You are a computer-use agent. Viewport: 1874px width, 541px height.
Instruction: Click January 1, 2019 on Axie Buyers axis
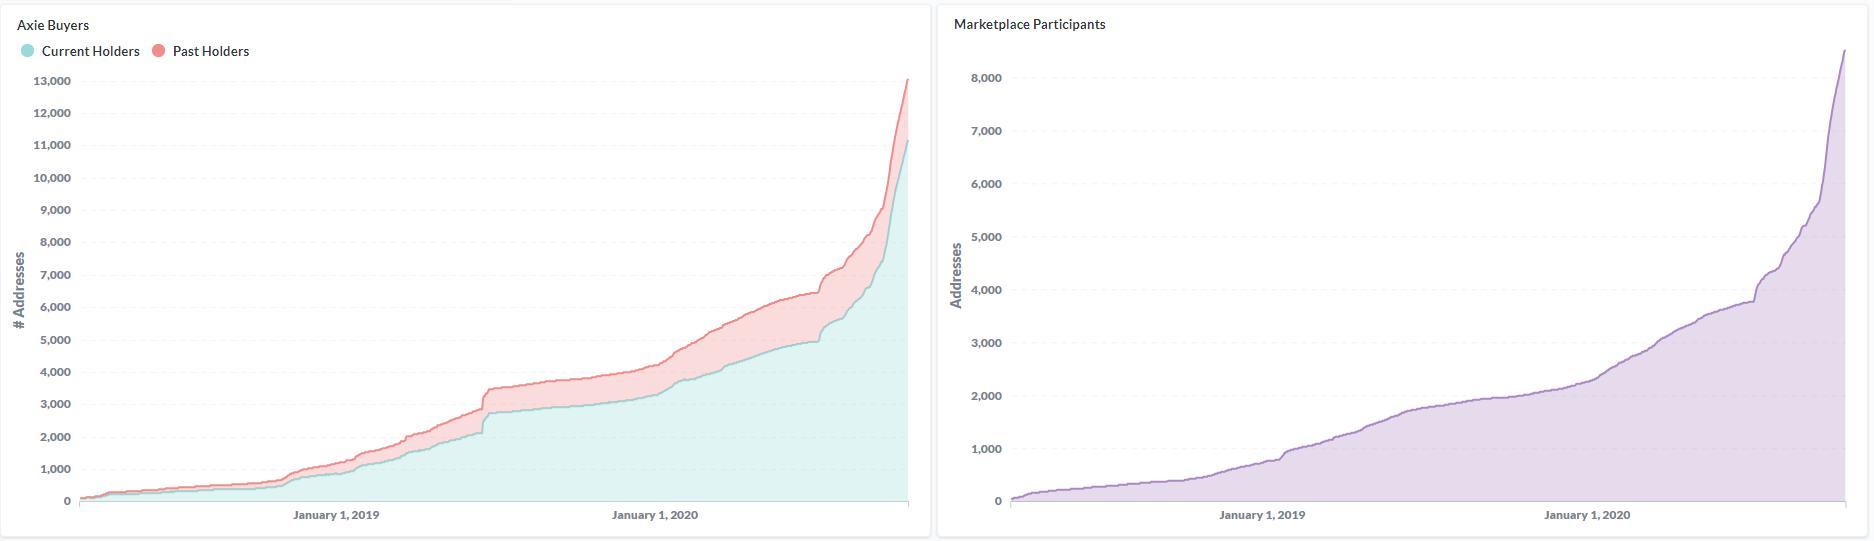(x=336, y=515)
